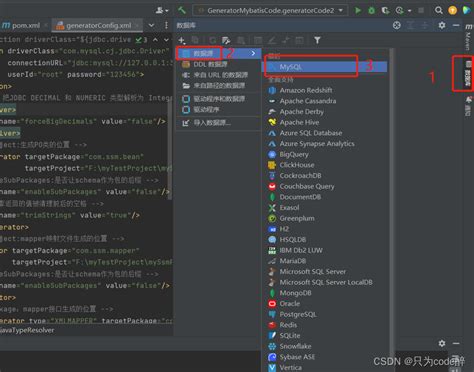This screenshot has height=372, width=474.
Task: Click the Build hammer icon
Action: [182, 10]
